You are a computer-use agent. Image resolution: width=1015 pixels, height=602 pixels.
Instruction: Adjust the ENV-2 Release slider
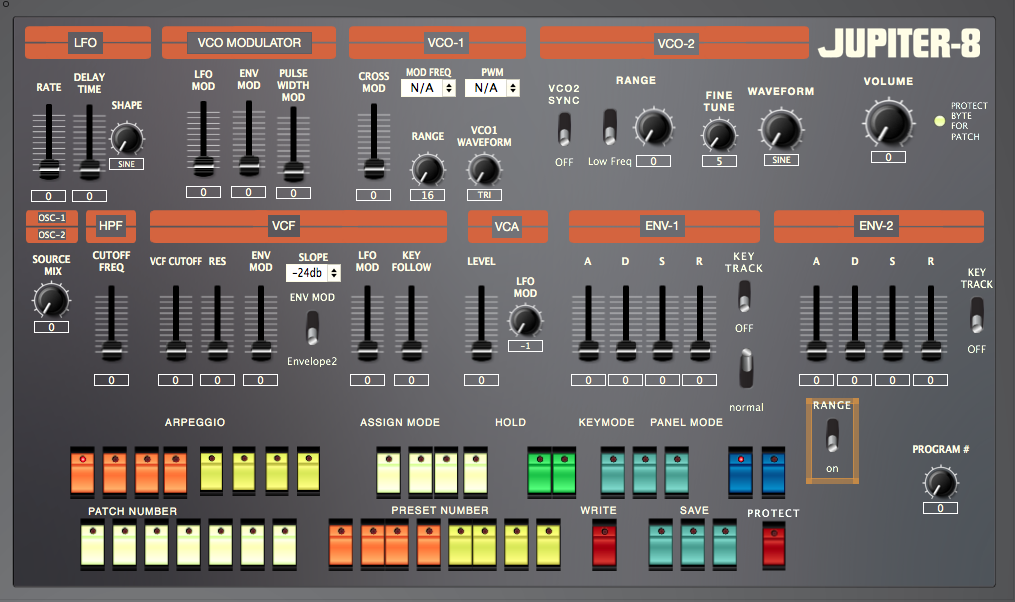[x=931, y=350]
